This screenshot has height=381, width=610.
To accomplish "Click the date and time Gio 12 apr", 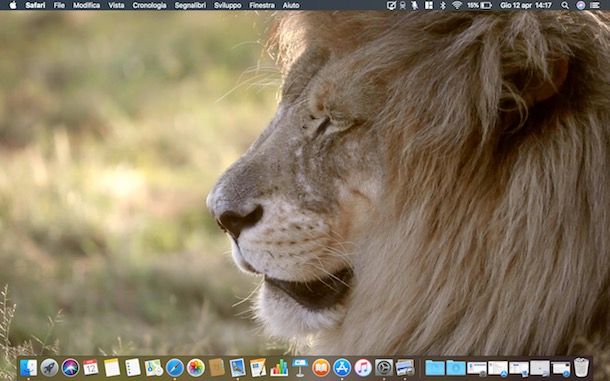I will (x=526, y=5).
